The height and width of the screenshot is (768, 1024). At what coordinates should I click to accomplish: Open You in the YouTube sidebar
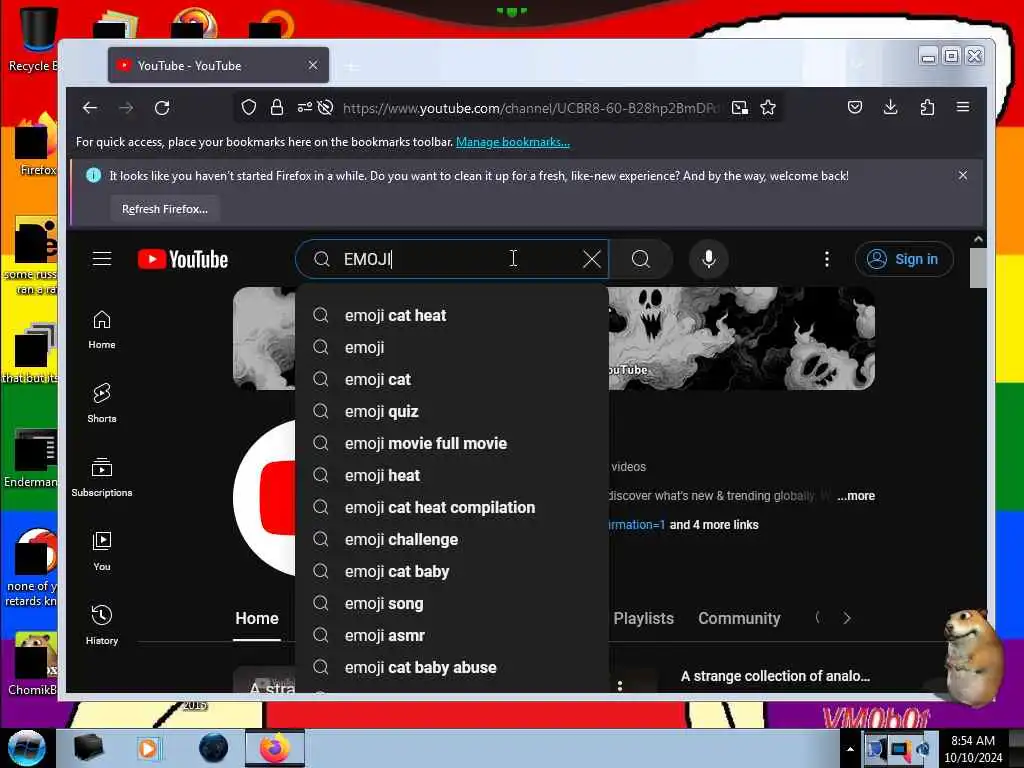click(x=102, y=551)
